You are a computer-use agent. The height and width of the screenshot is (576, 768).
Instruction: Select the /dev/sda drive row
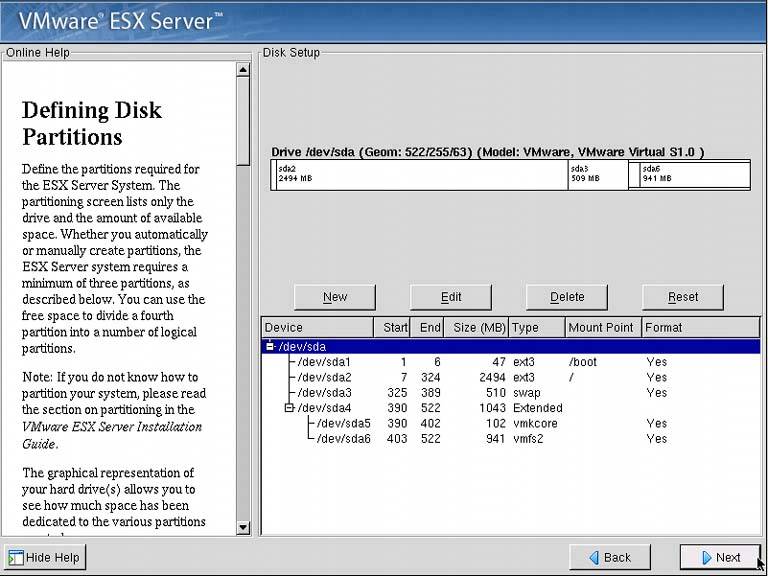[511, 347]
